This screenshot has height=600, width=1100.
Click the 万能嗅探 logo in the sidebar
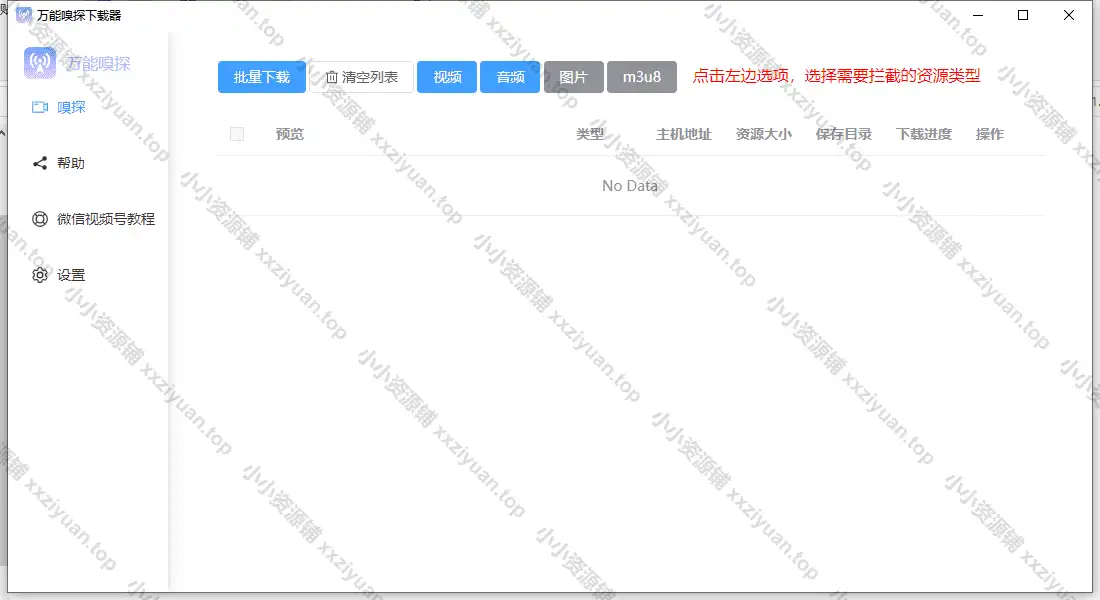tap(40, 63)
